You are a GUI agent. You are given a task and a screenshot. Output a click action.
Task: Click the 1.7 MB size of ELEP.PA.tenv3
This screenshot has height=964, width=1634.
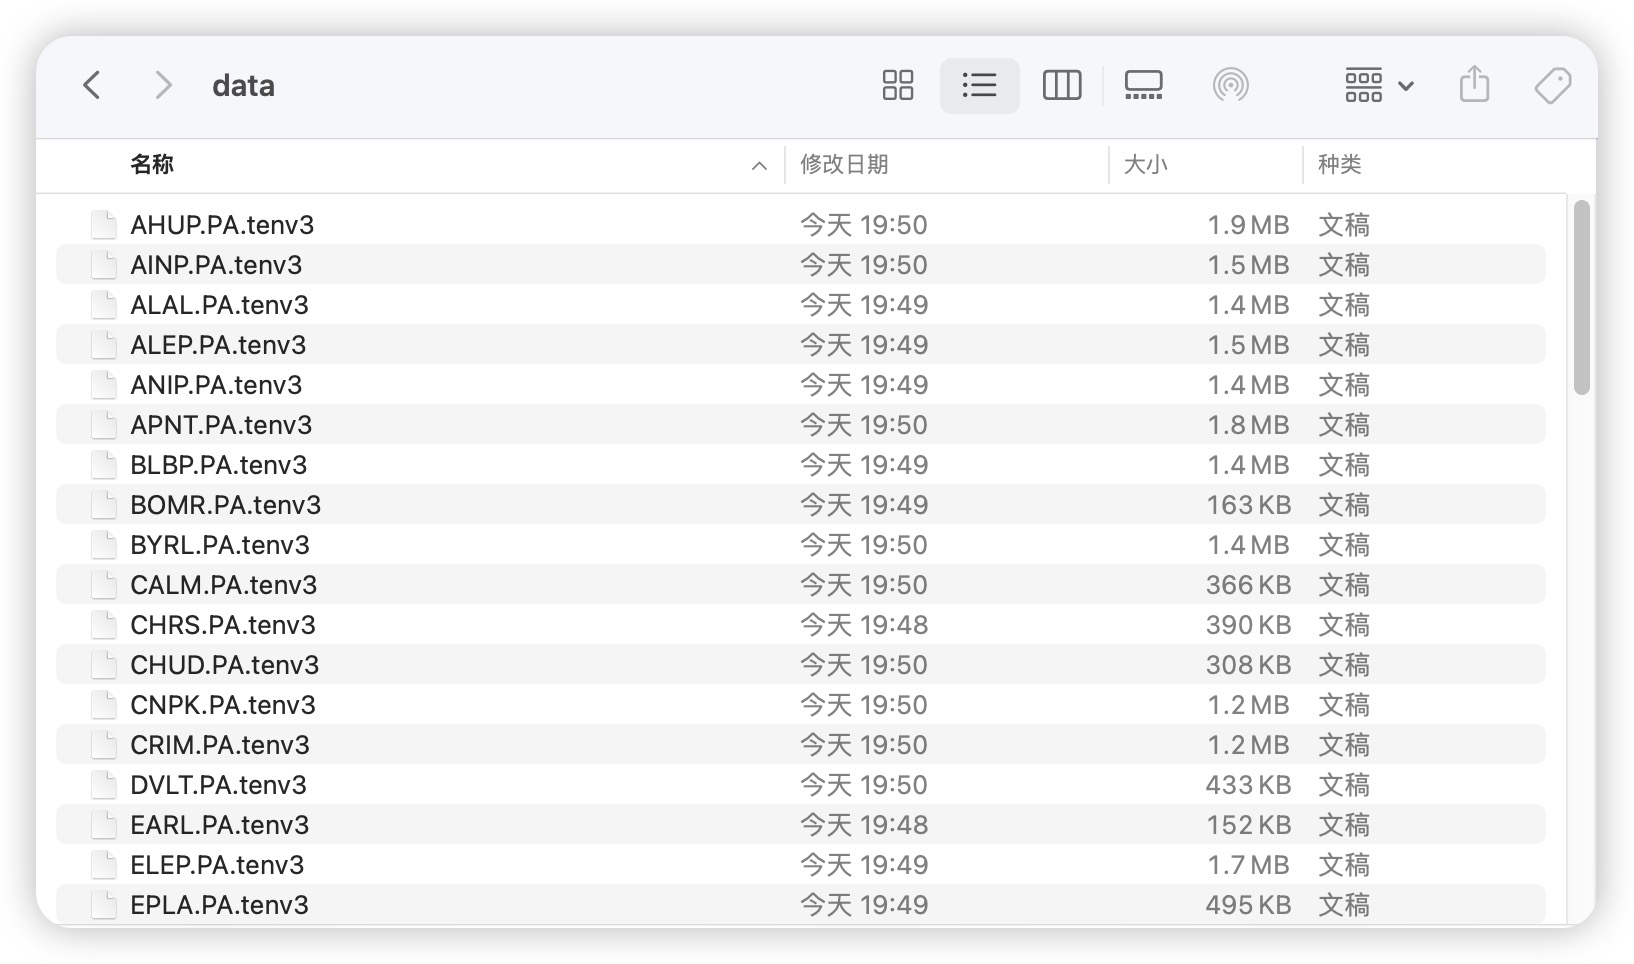pos(1248,865)
